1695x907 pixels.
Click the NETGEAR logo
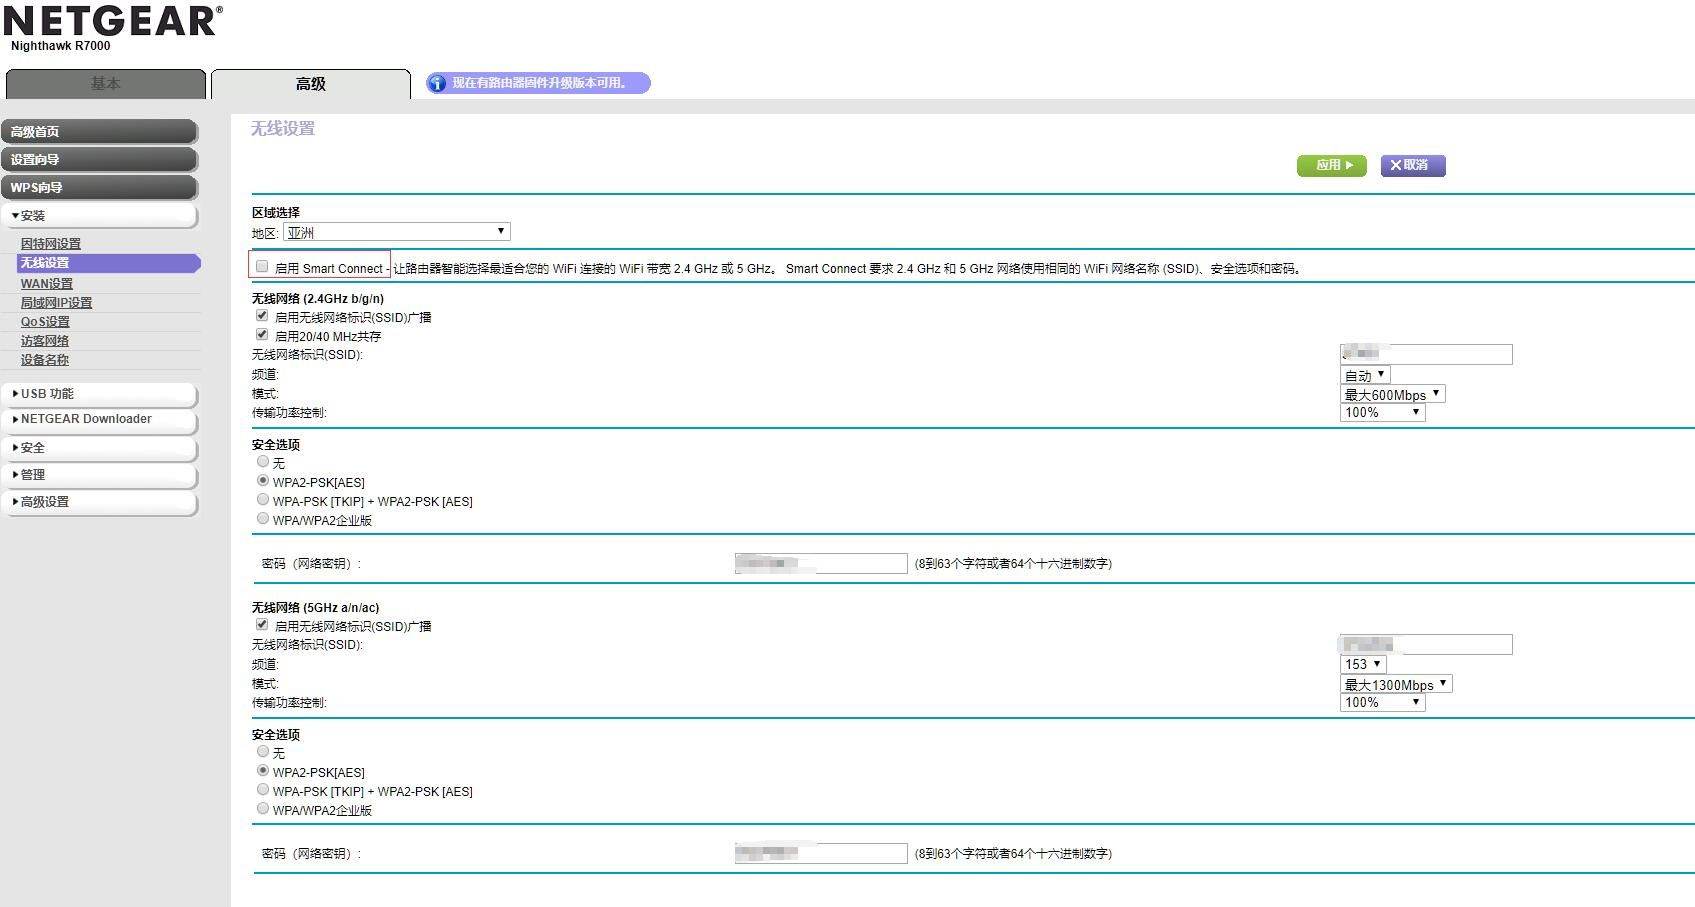tap(112, 21)
